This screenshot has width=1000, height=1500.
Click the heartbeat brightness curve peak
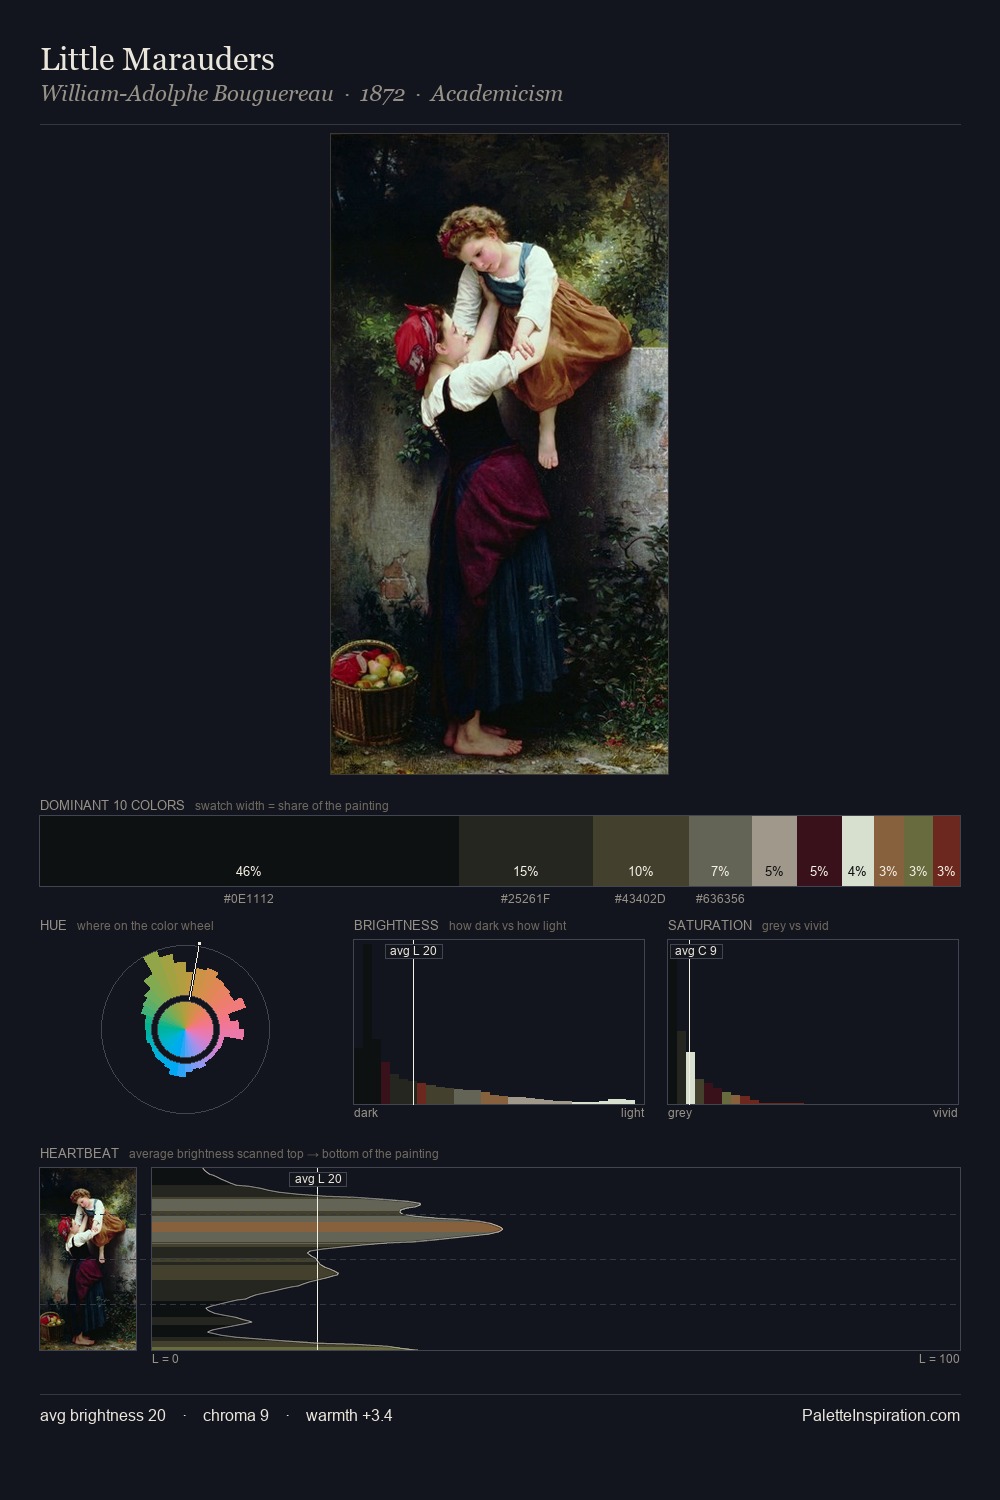(500, 1228)
